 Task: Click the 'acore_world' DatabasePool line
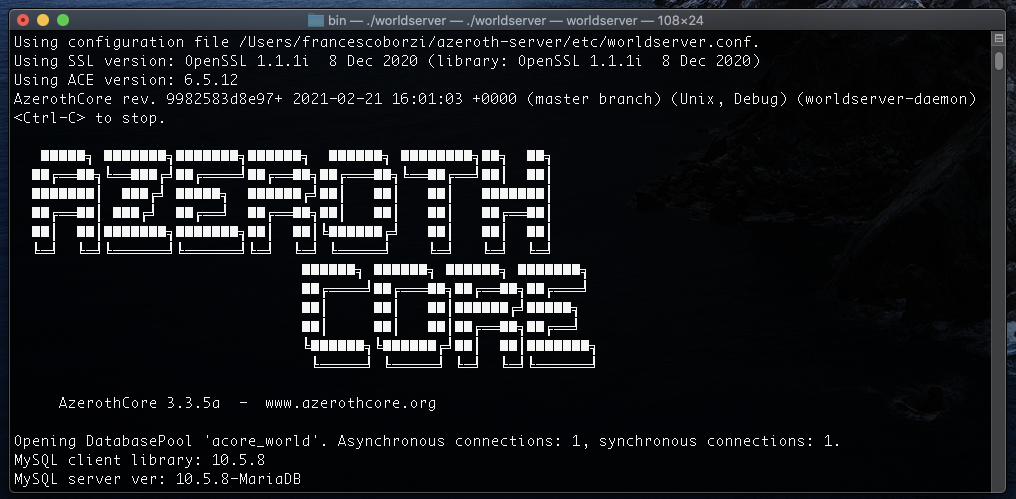point(427,441)
